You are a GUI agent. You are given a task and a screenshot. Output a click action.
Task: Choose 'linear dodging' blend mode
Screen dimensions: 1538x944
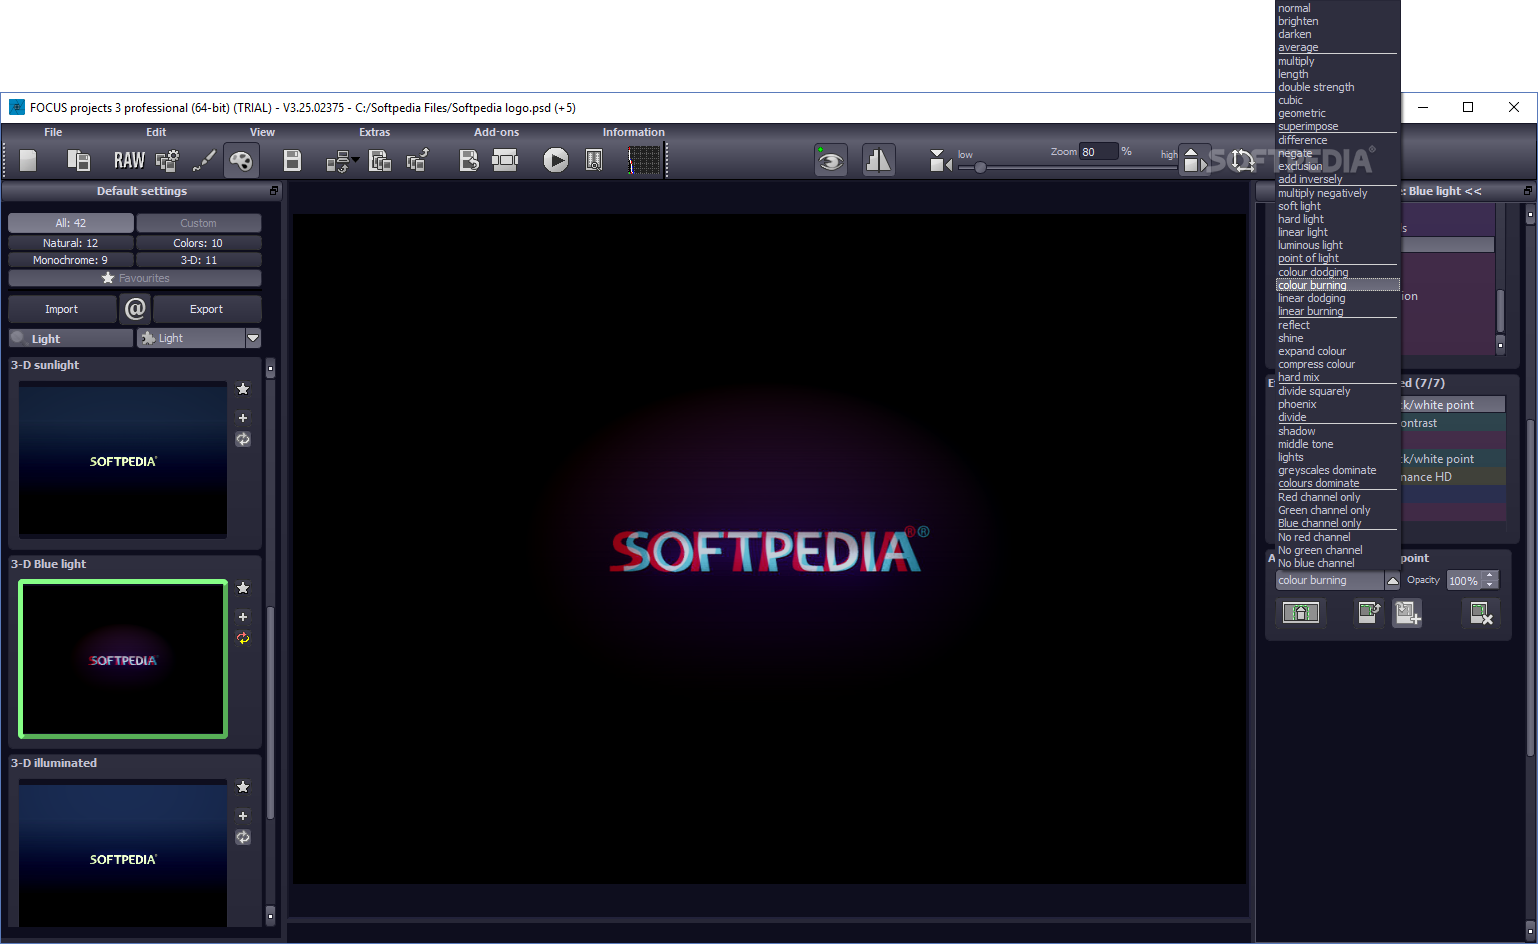tap(1311, 298)
